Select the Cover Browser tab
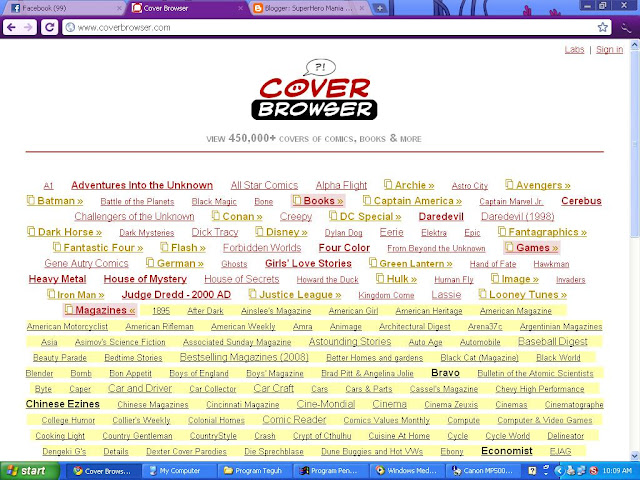 (x=186, y=8)
